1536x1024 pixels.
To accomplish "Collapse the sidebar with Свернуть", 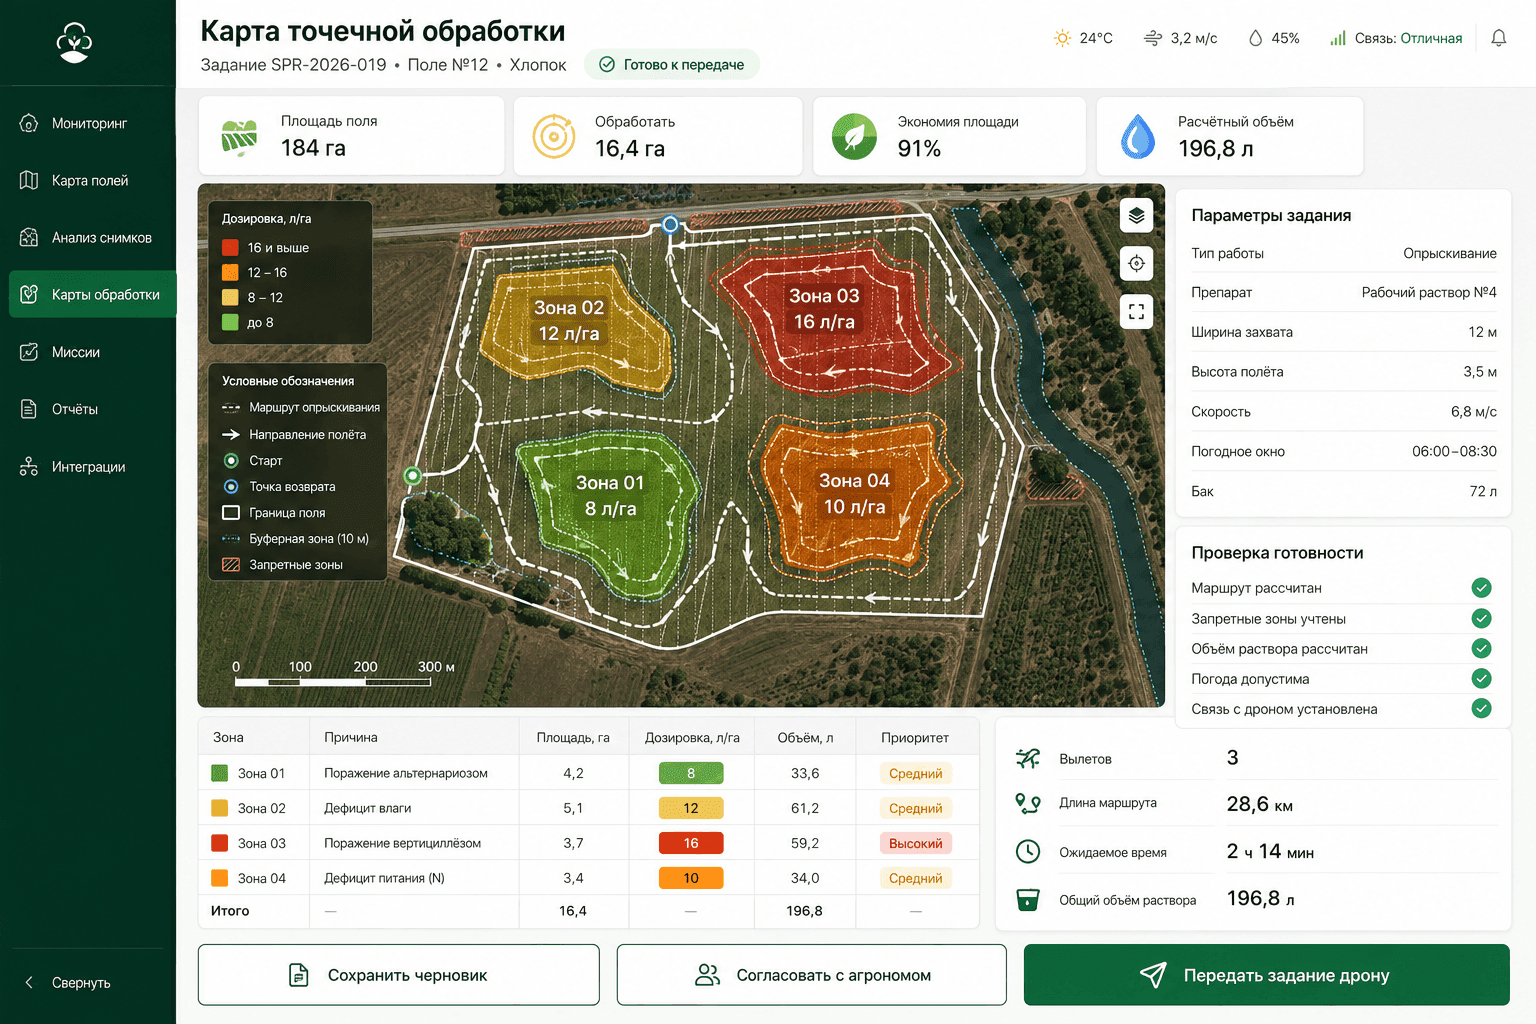I will pos(68,982).
